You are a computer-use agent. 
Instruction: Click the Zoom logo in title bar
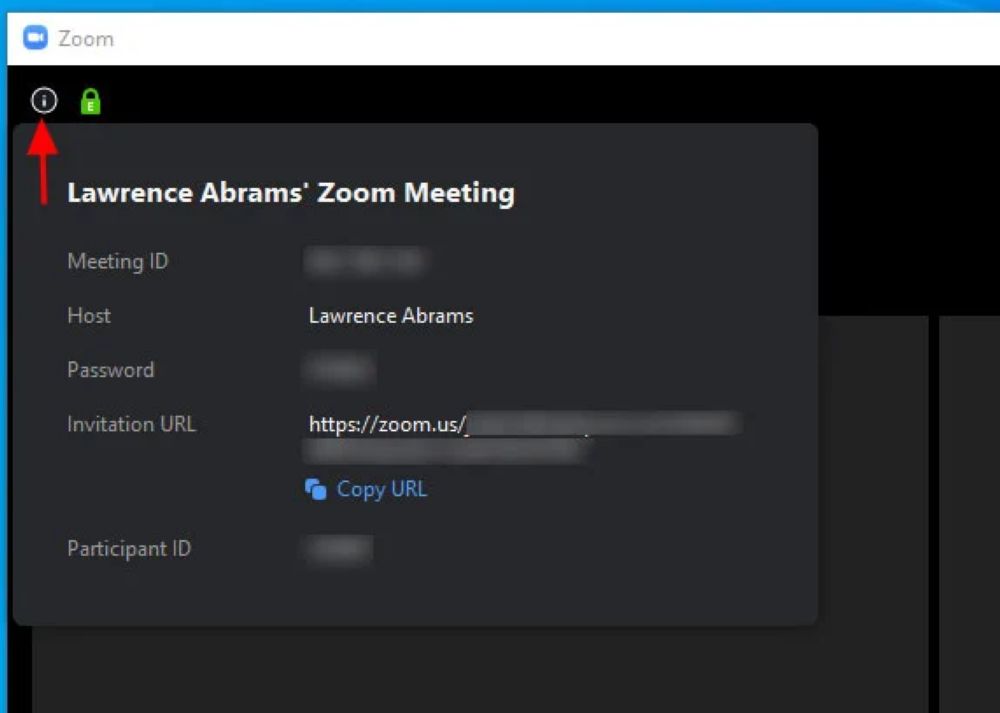point(35,39)
